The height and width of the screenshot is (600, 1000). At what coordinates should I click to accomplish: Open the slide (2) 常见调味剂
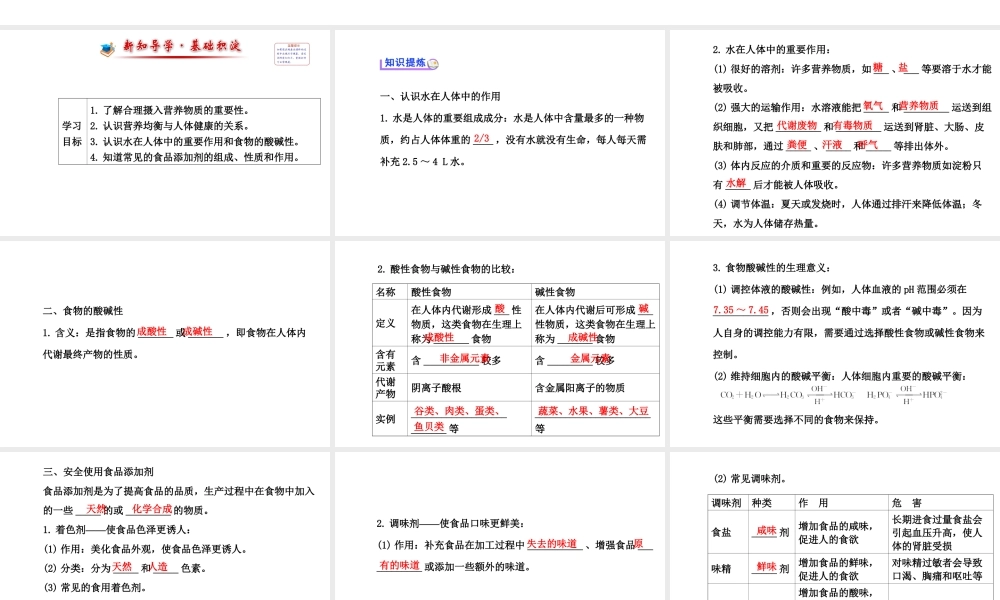835,526
